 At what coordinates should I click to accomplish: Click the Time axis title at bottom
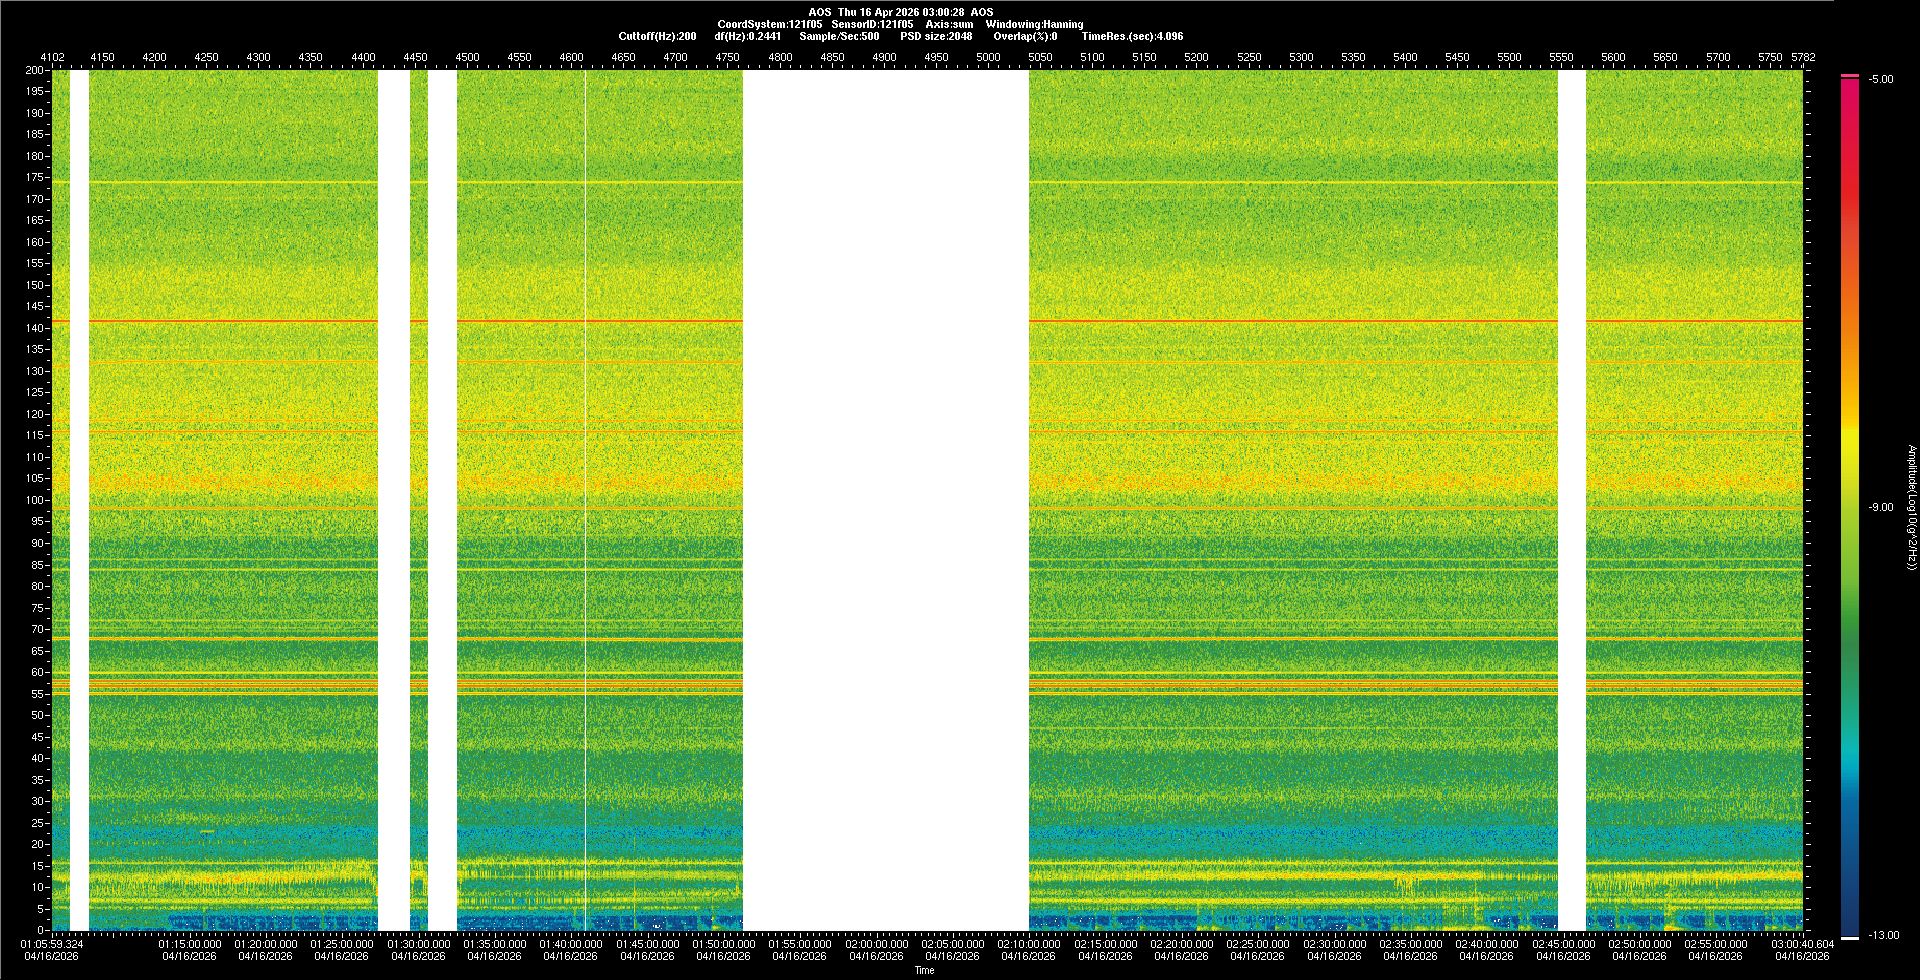click(x=924, y=970)
